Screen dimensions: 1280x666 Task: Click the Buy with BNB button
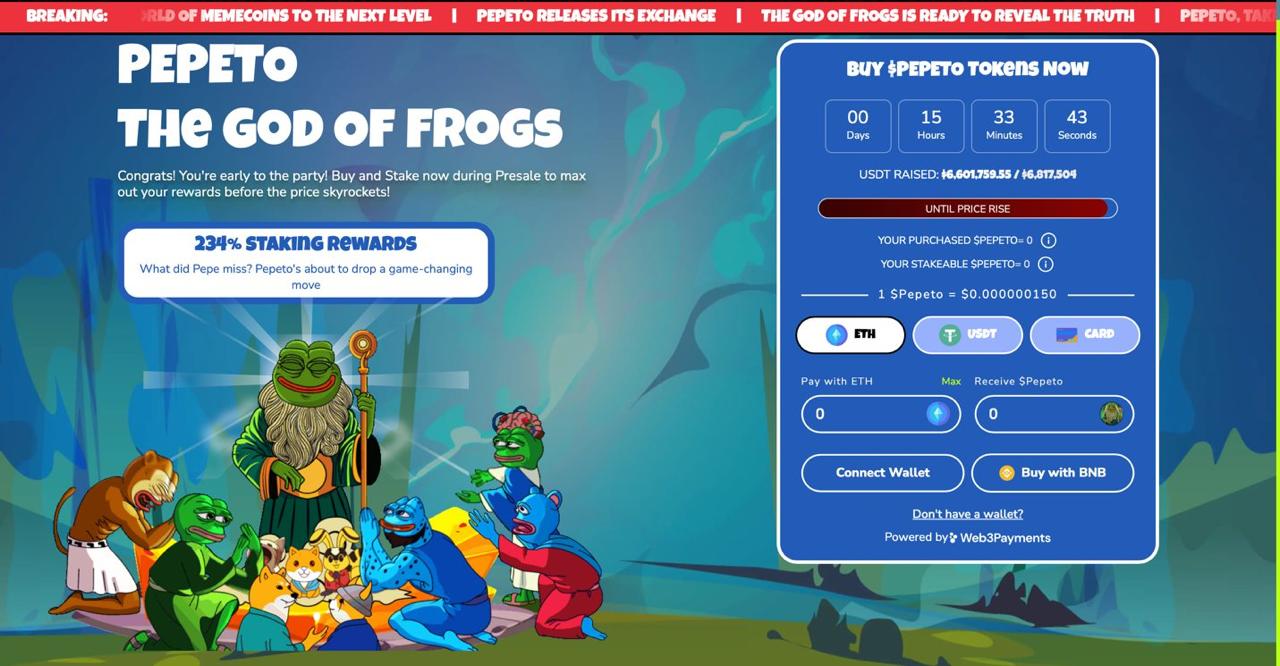pos(1053,473)
